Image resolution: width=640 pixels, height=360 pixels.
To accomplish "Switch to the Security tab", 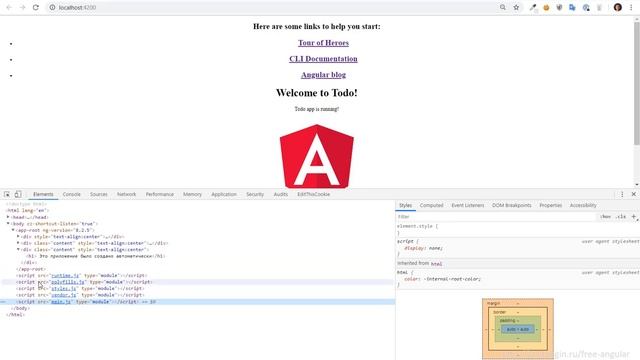I will (x=255, y=194).
